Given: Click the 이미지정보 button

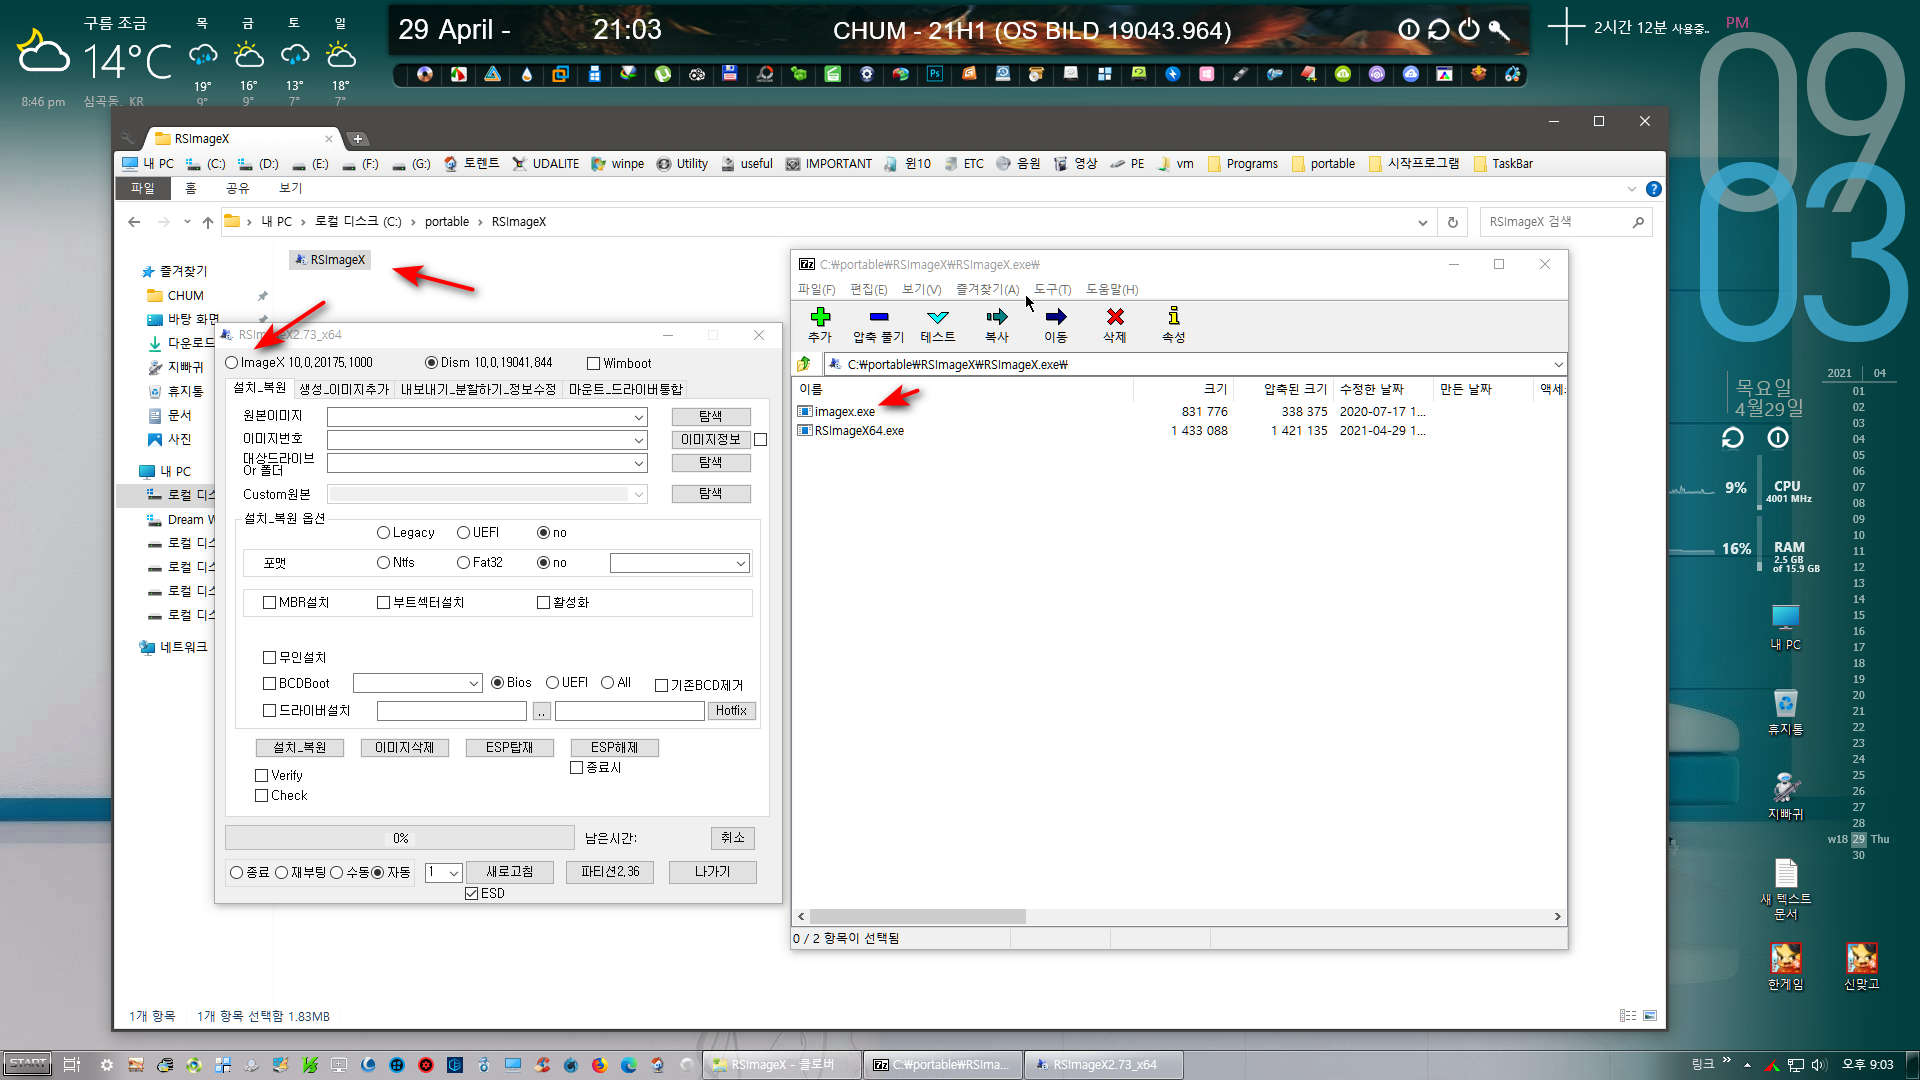Looking at the screenshot, I should tap(711, 440).
